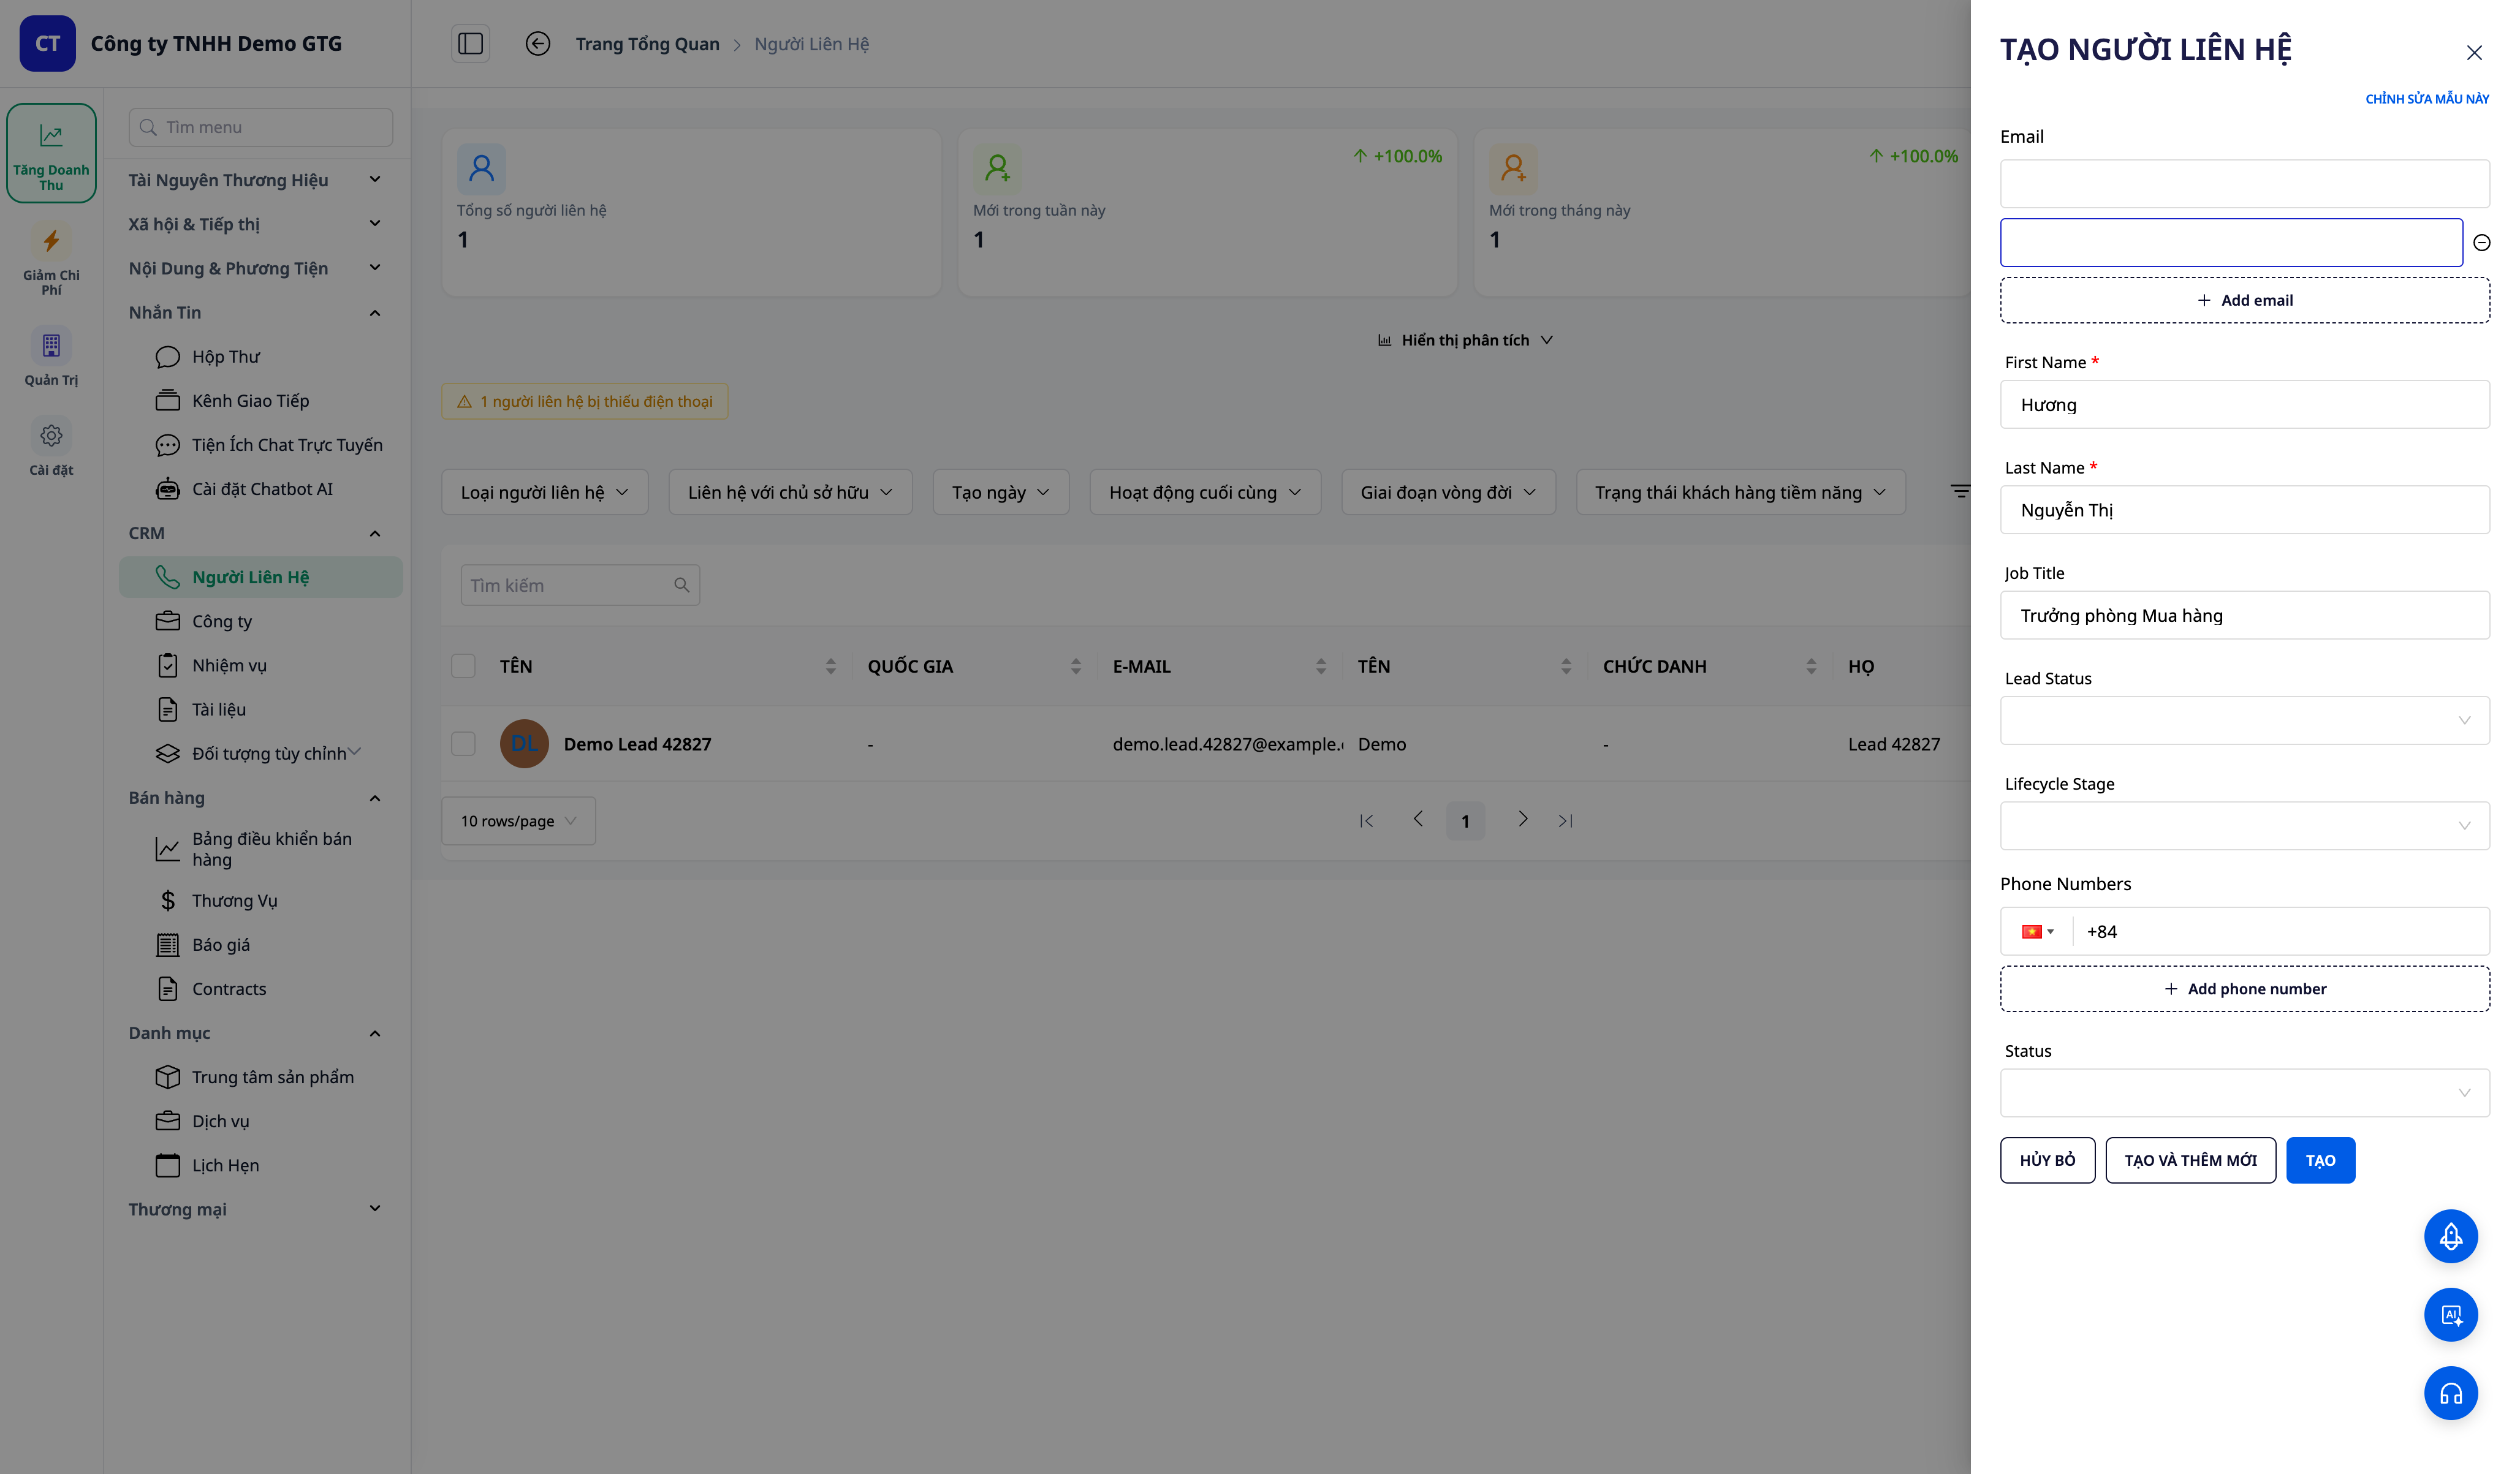Open the AI assistant floating button
2520x1474 pixels.
tap(2450, 1314)
